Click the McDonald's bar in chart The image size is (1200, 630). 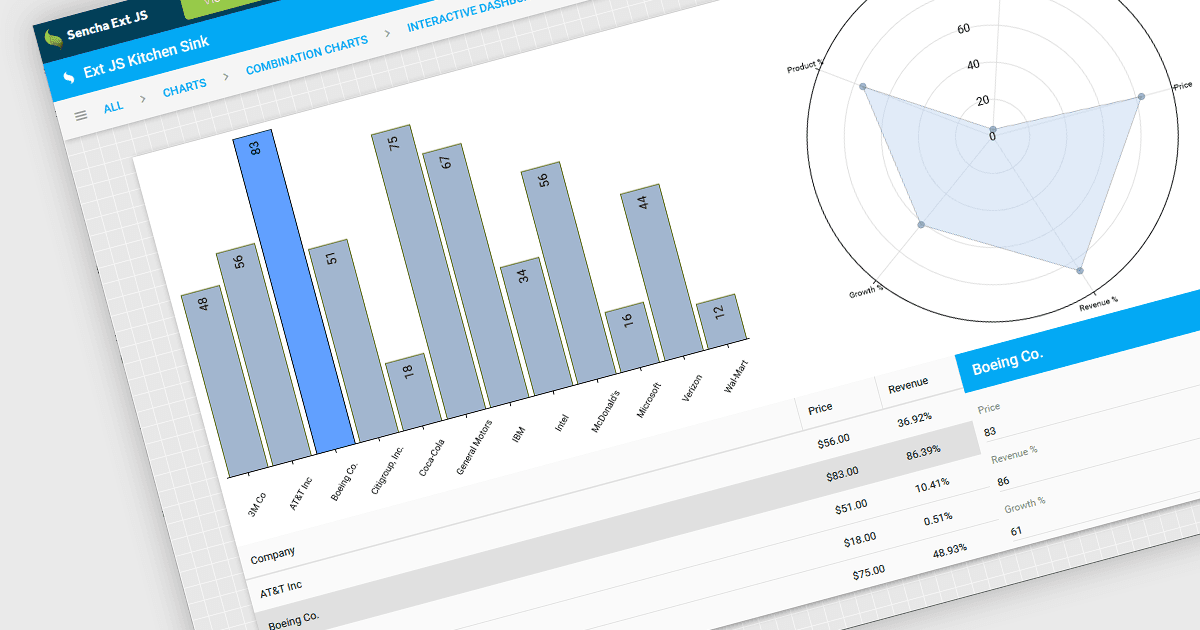point(569,275)
